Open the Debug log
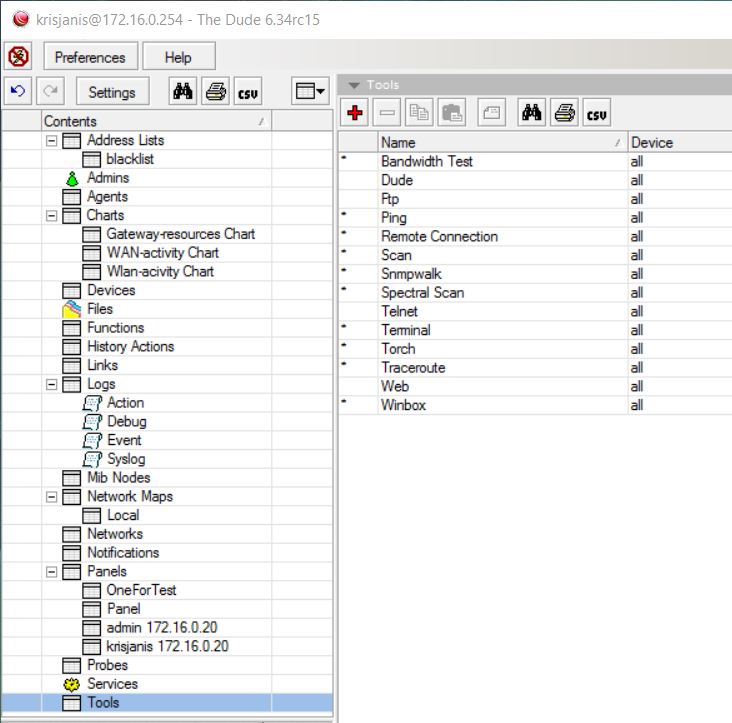This screenshot has height=723, width=732. [127, 421]
